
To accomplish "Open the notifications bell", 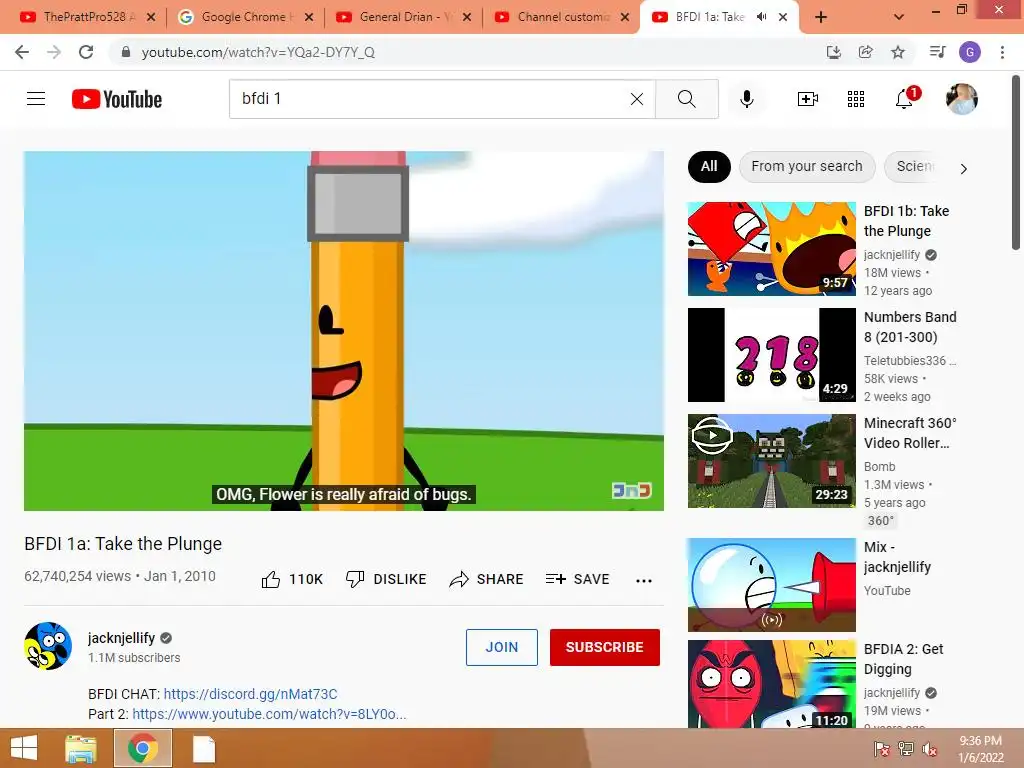I will (x=904, y=99).
